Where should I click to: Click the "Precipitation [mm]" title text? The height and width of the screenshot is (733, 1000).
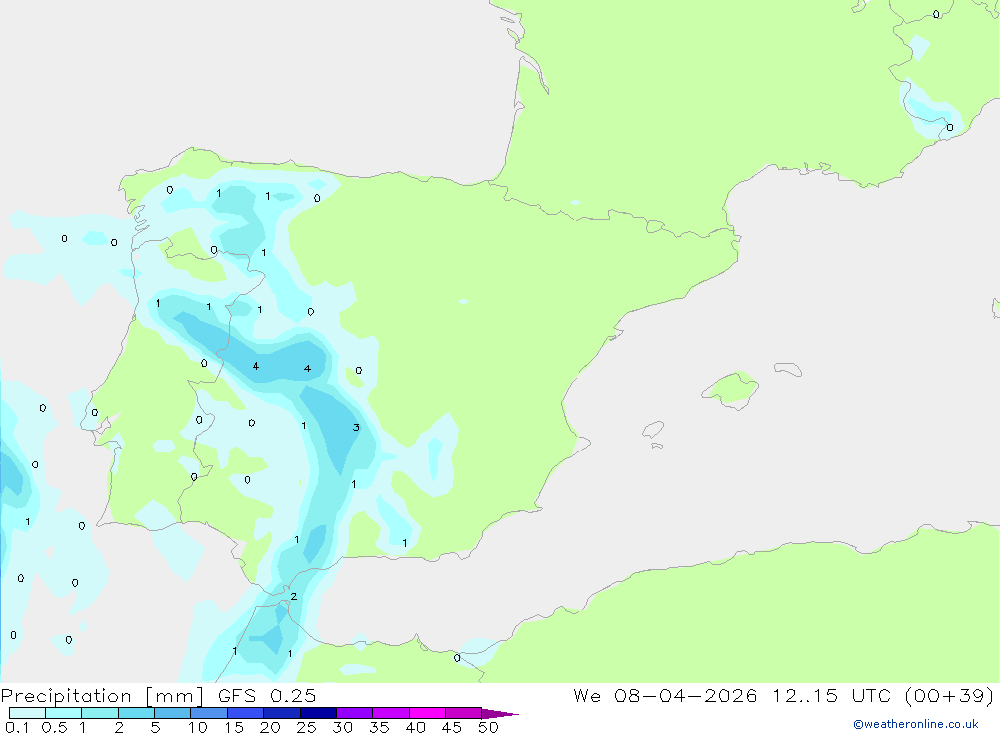point(103,695)
